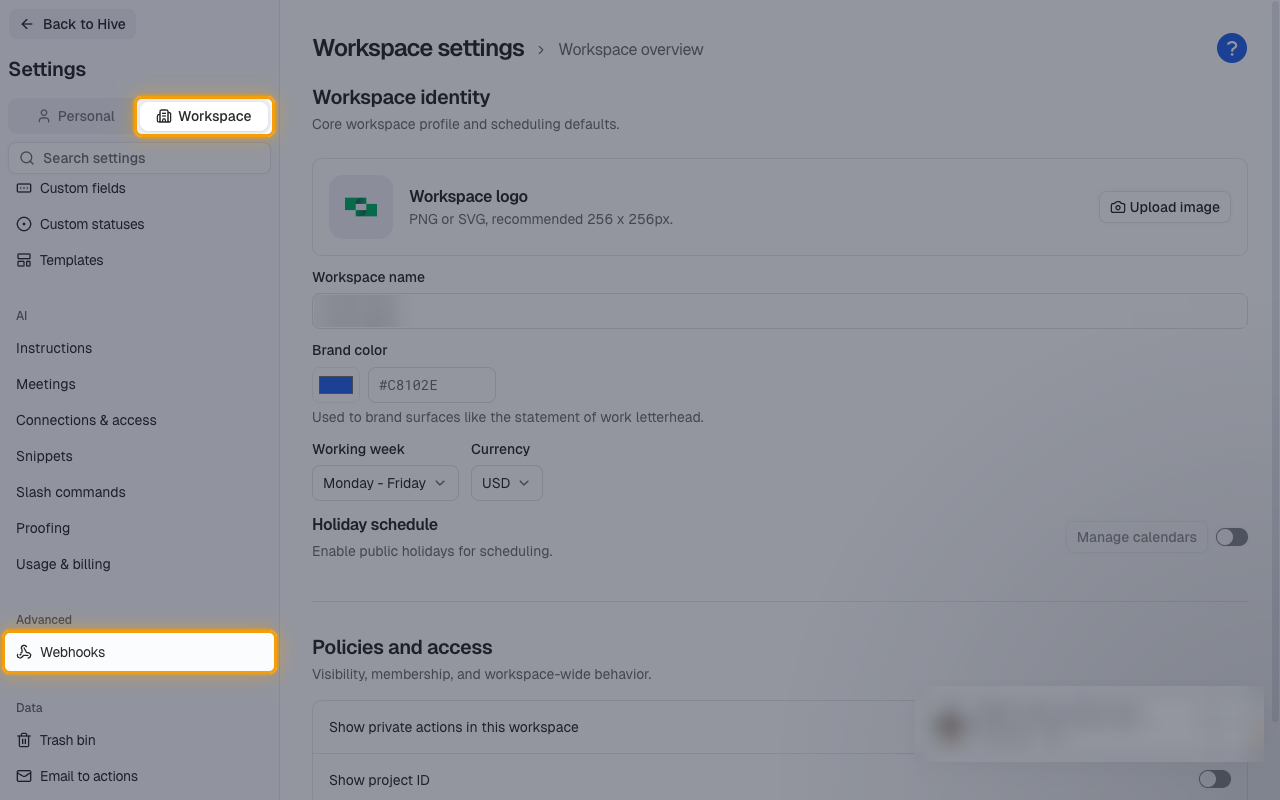The image size is (1280, 800).
Task: Select the Workspace settings tab
Action: click(204, 116)
